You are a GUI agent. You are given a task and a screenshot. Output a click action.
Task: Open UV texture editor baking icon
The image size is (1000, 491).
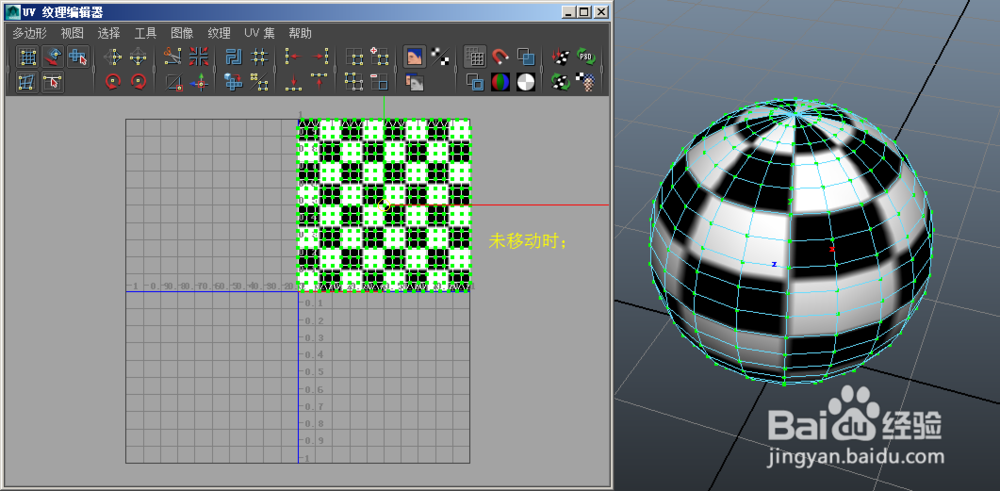point(561,57)
